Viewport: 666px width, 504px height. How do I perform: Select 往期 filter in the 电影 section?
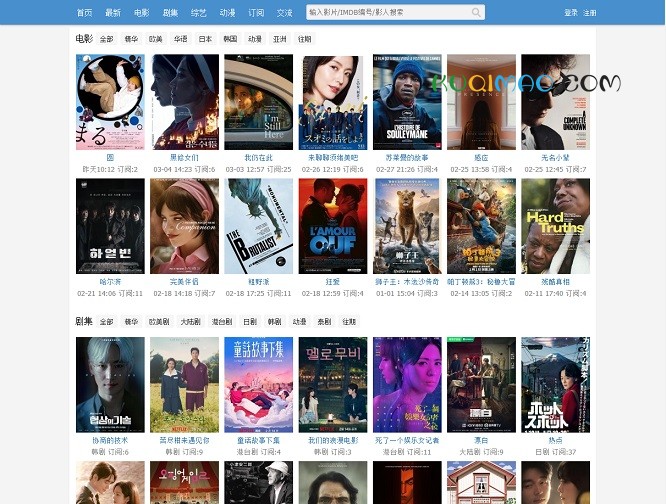click(305, 39)
